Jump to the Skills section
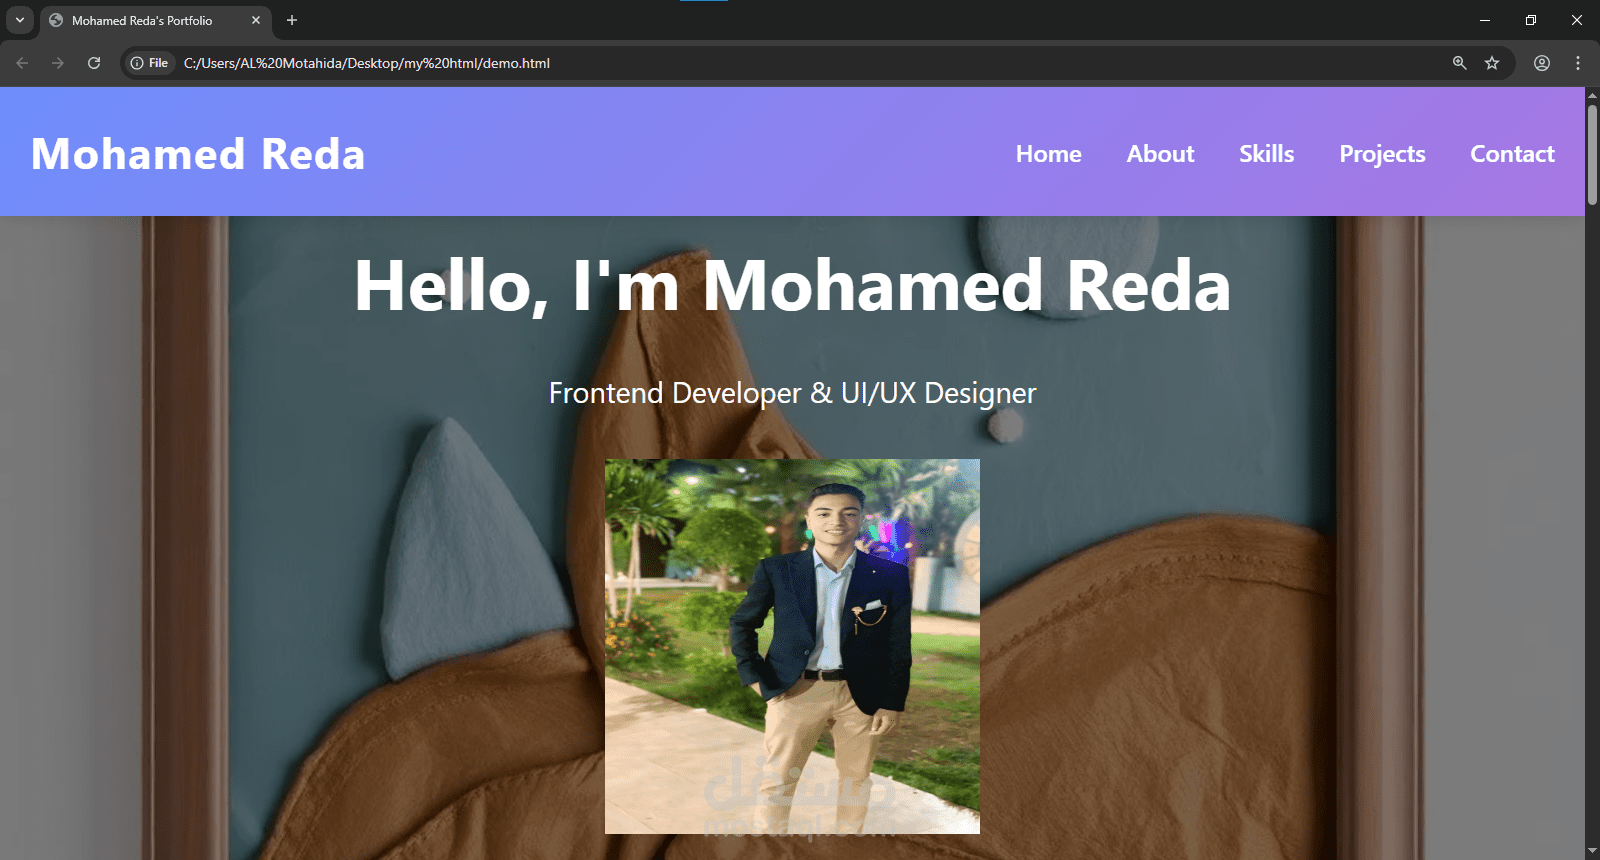Viewport: 1600px width, 860px height. [x=1266, y=154]
